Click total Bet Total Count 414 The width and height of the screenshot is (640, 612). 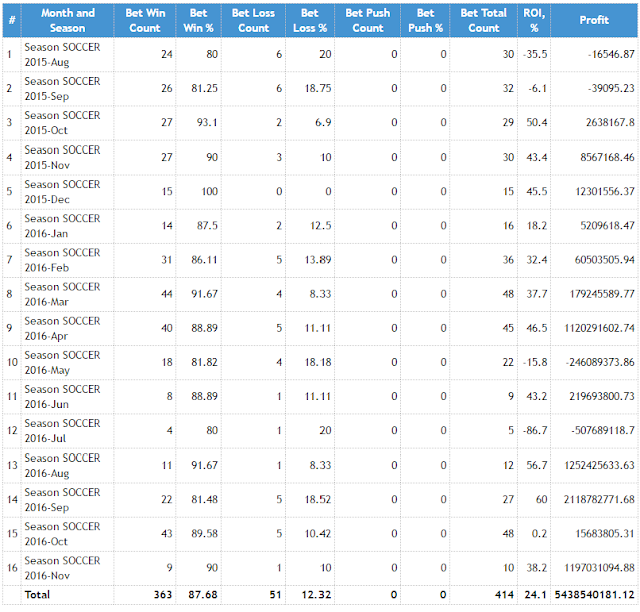[x=504, y=595]
